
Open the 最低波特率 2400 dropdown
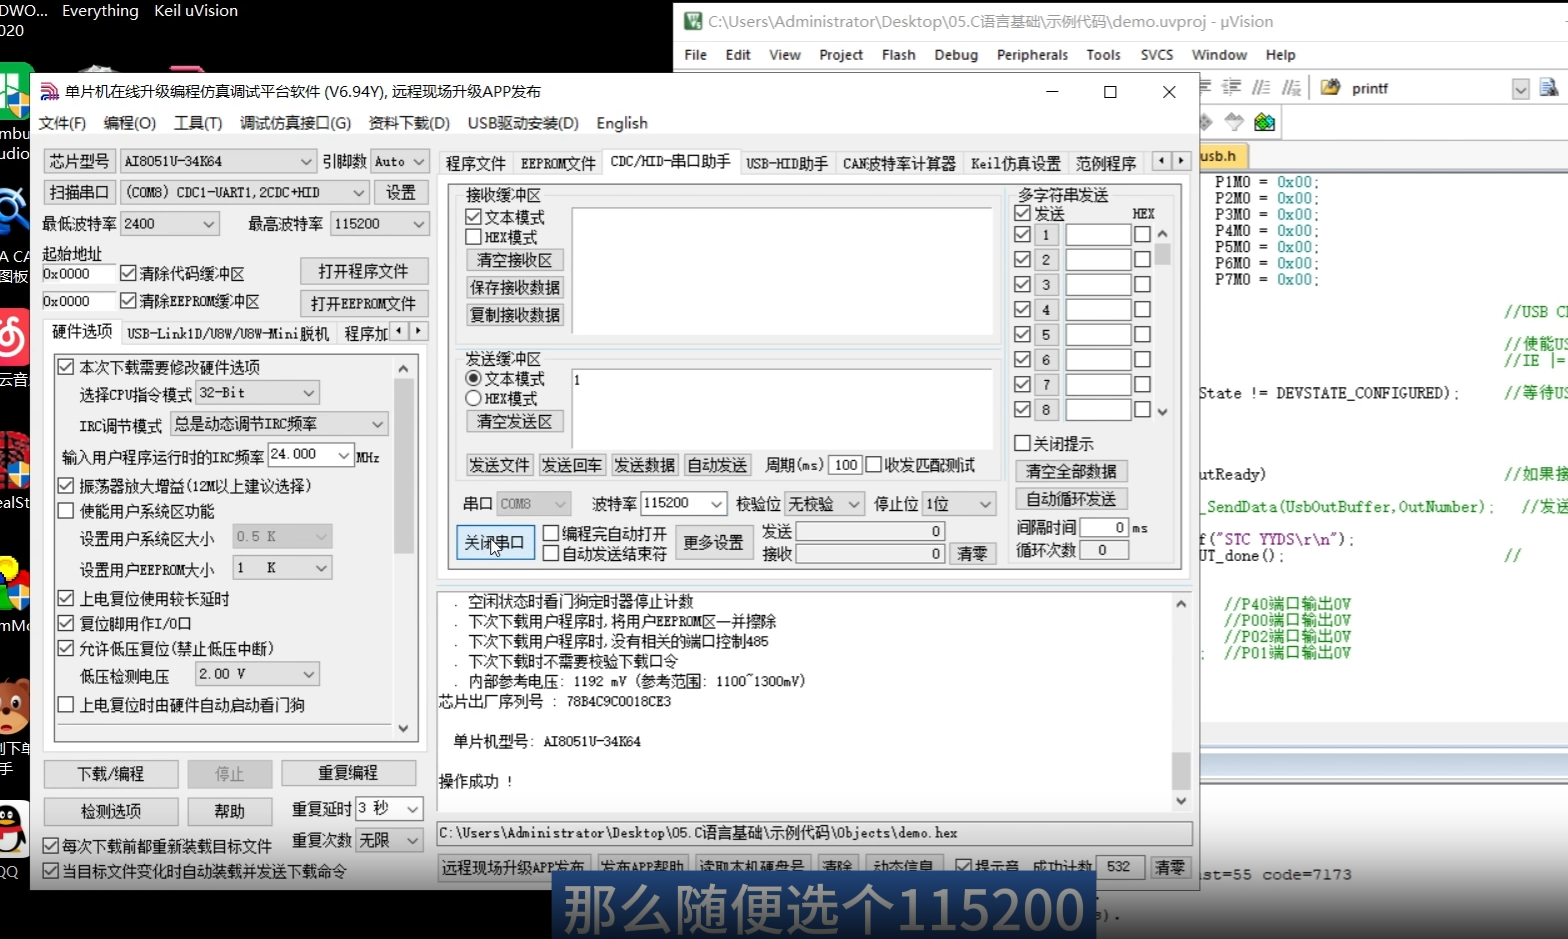point(169,223)
